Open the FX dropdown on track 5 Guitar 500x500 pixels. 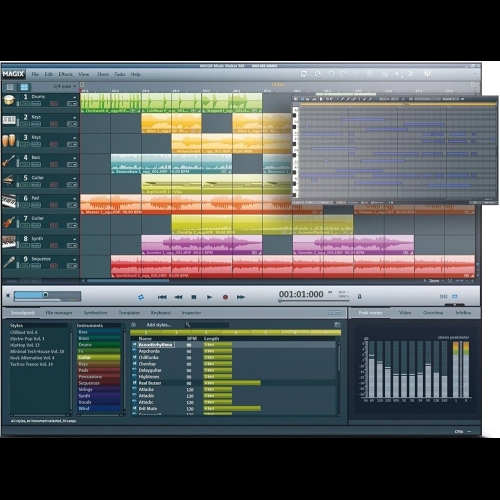coord(72,185)
